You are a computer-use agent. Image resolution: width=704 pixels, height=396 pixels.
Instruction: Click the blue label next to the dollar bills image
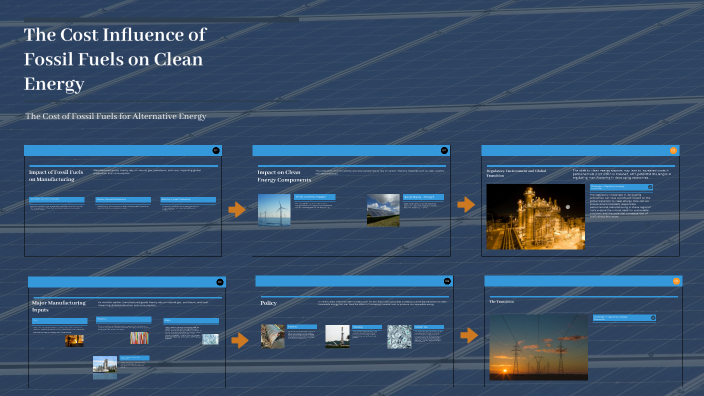pos(429,327)
